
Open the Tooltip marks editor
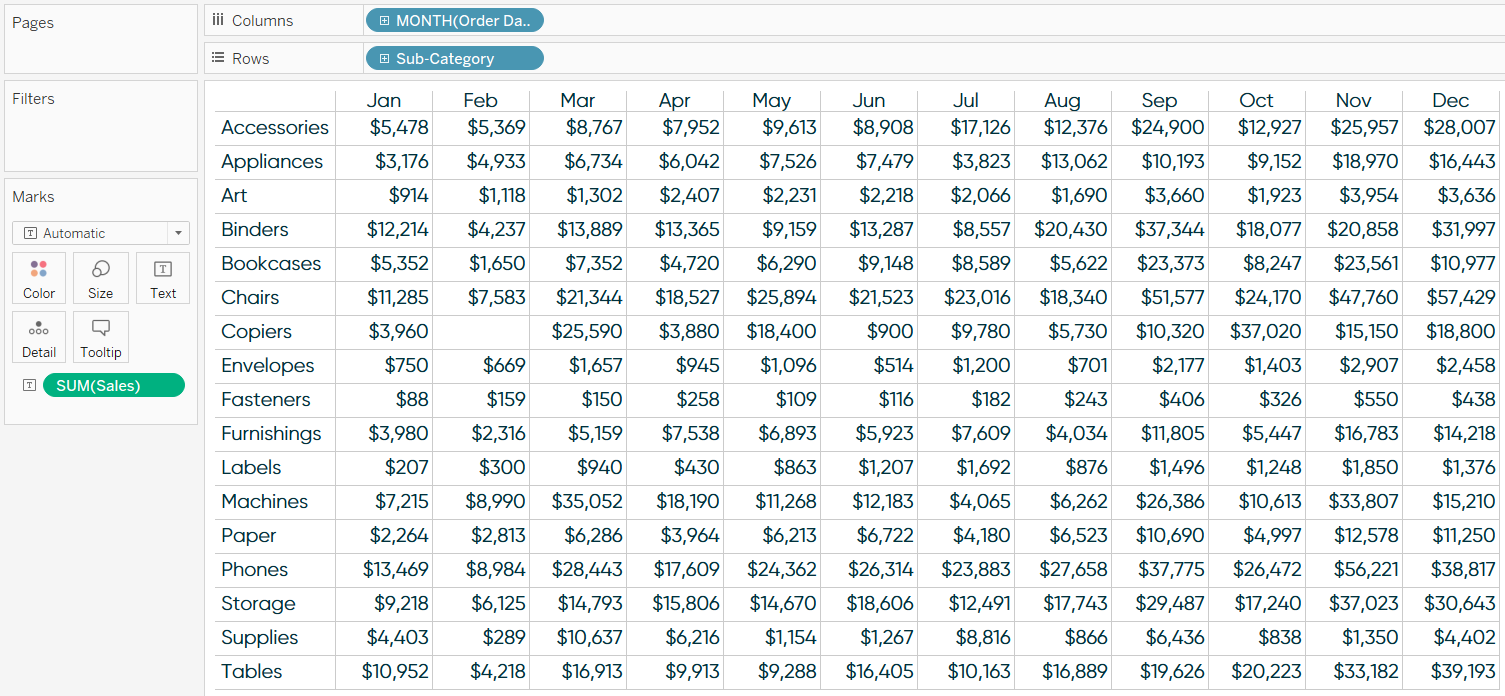(100, 337)
